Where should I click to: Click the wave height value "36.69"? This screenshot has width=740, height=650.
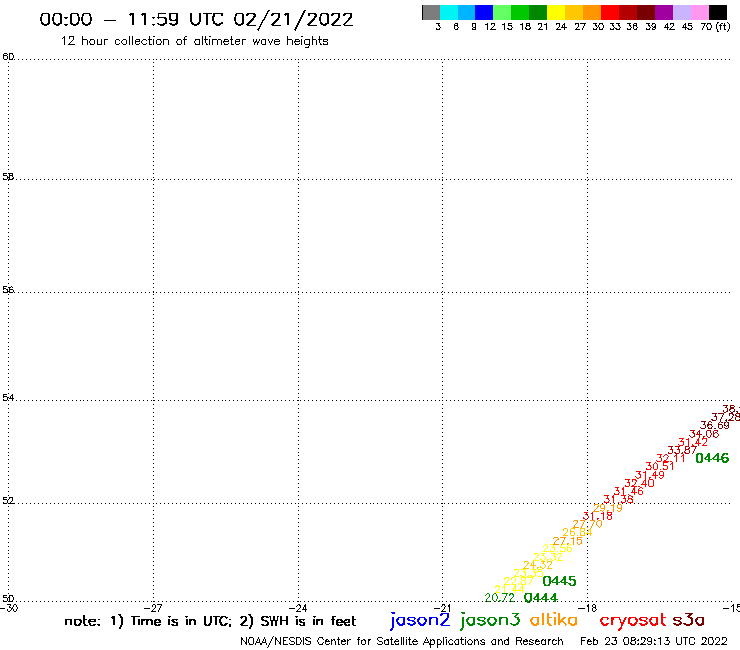click(715, 425)
